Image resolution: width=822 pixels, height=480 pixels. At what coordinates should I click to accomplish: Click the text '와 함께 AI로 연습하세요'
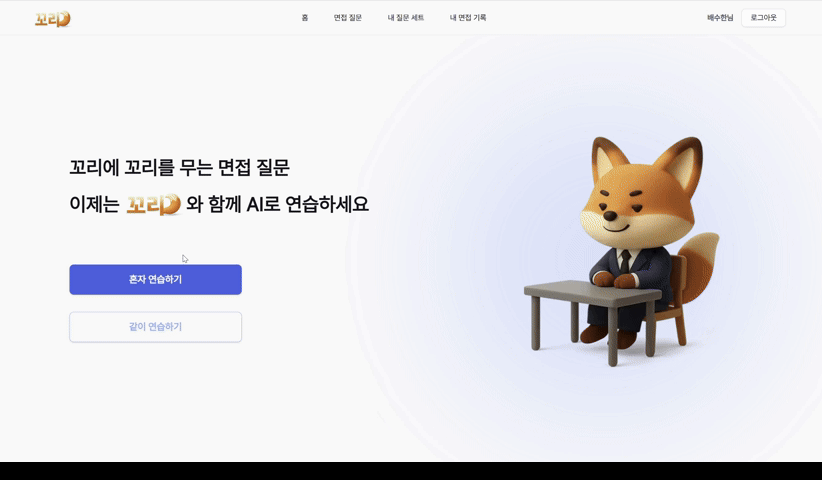pos(277,204)
